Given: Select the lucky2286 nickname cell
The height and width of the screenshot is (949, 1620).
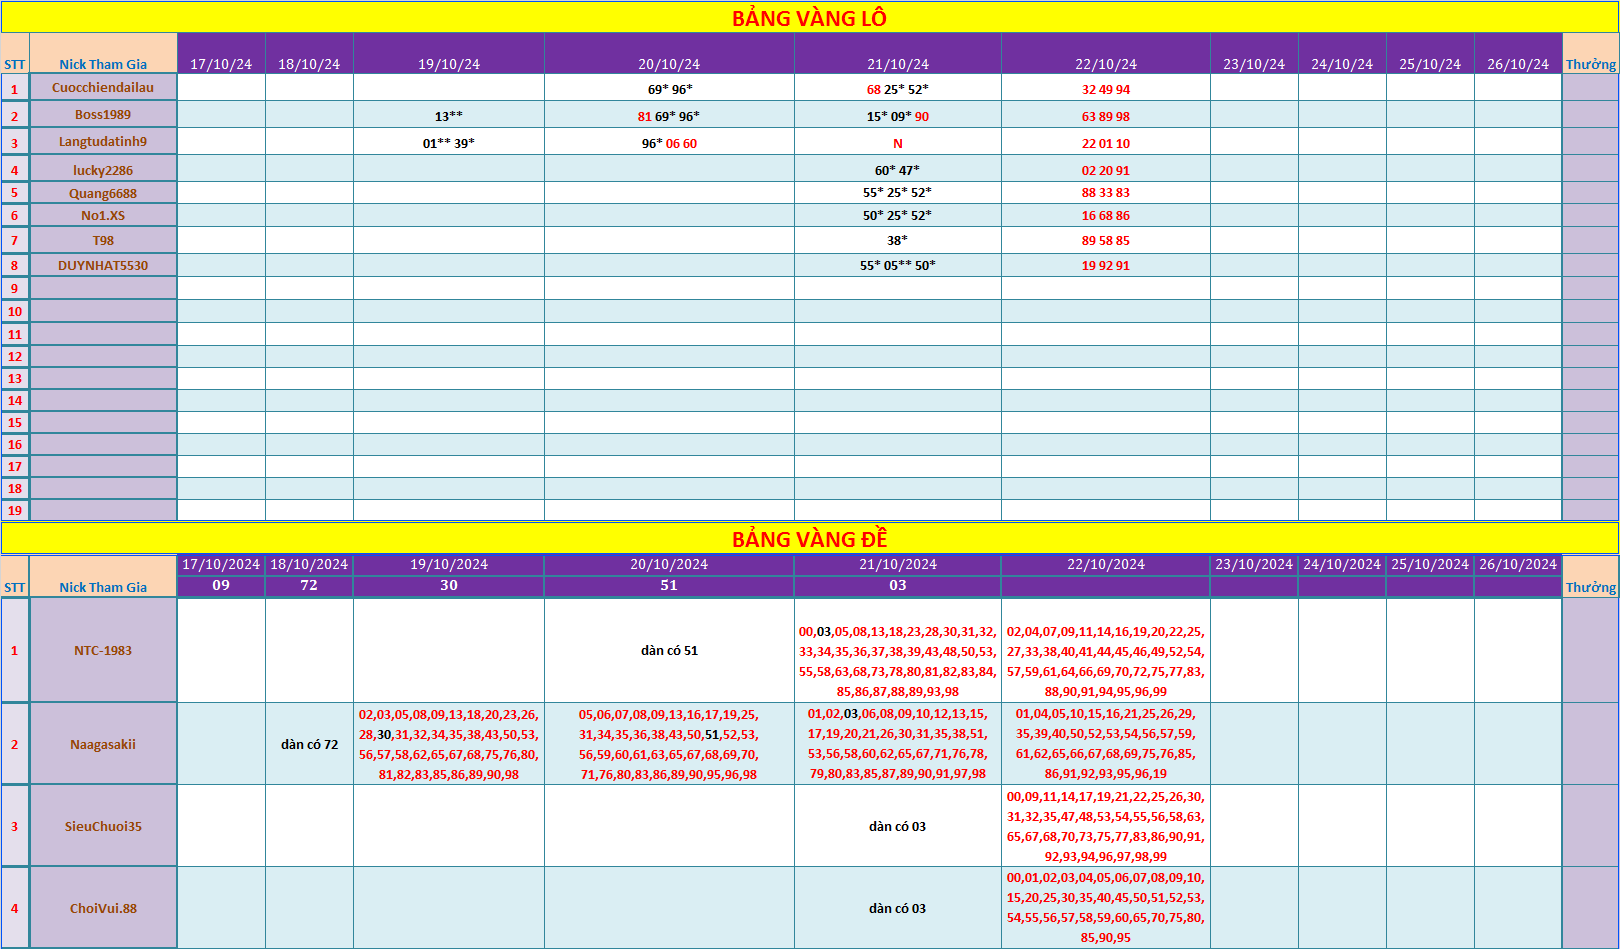Looking at the screenshot, I should 103,170.
